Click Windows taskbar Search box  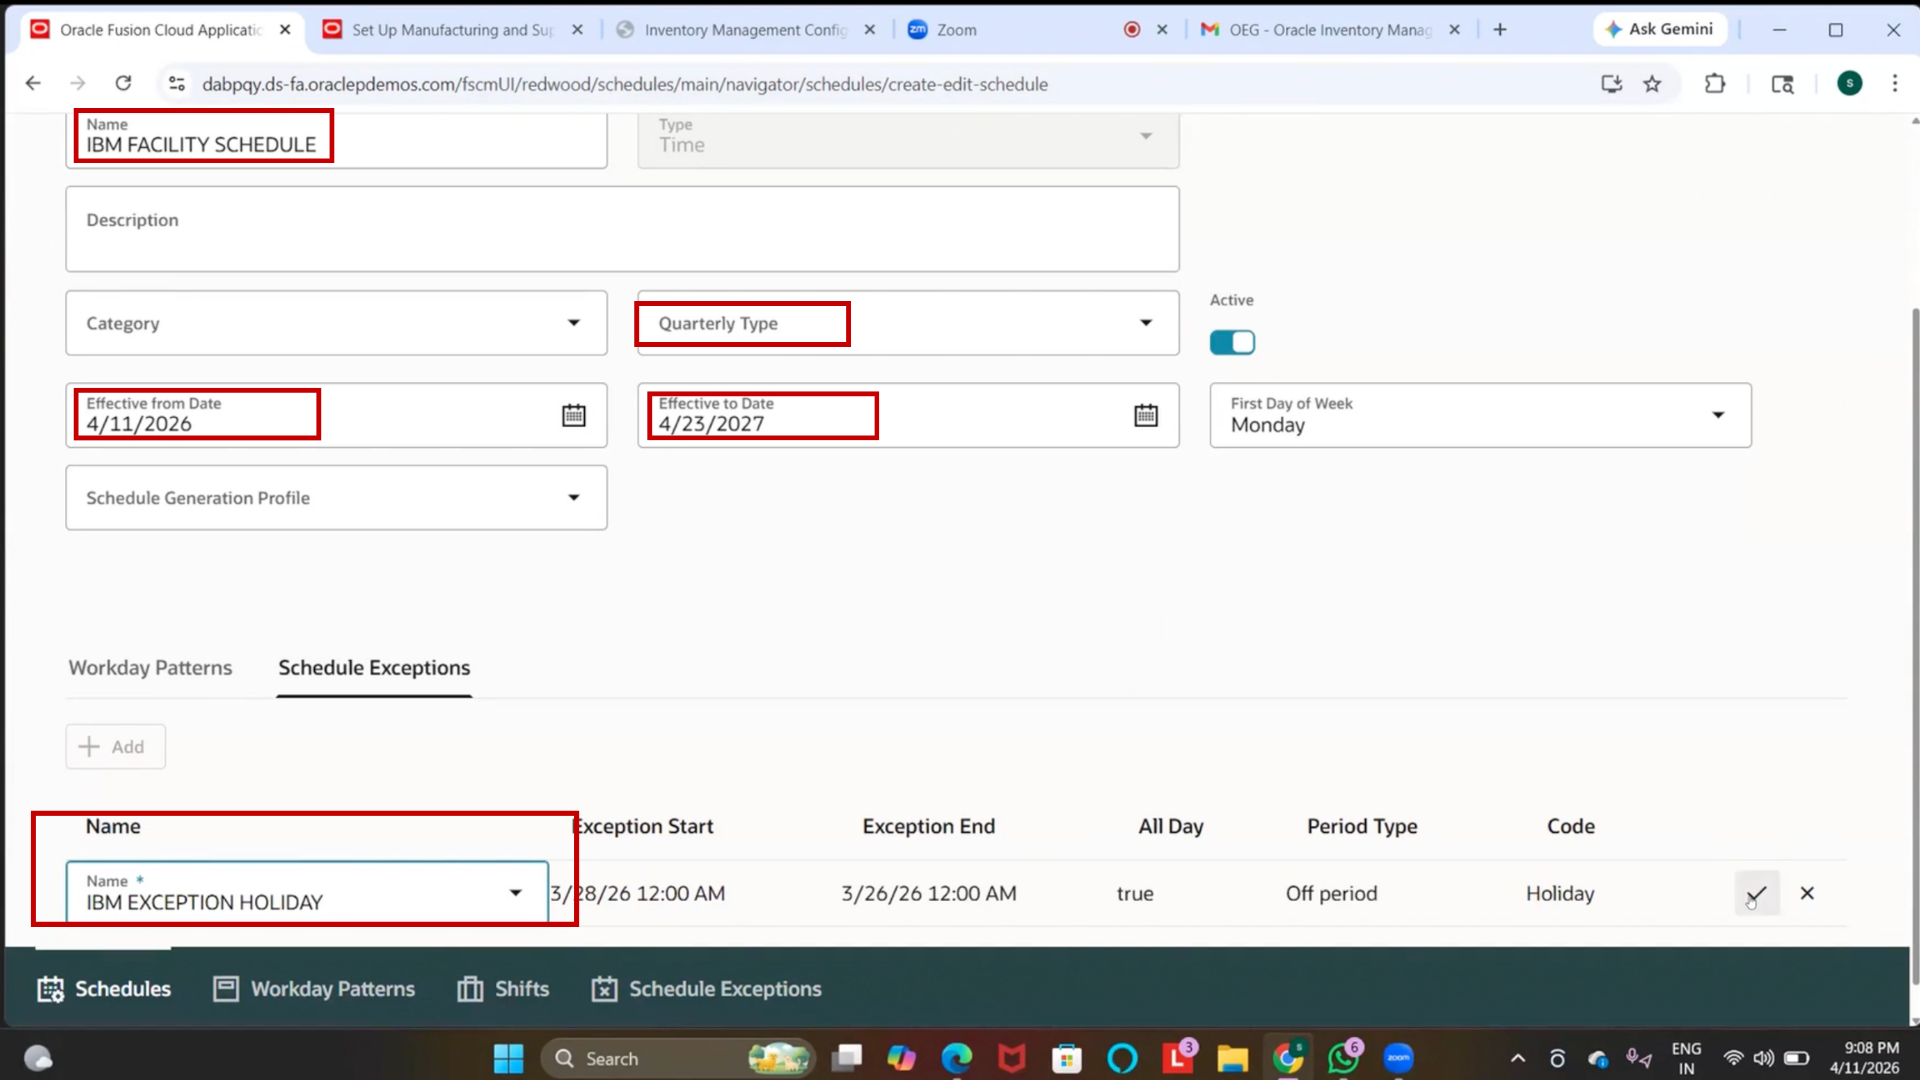(x=678, y=1058)
